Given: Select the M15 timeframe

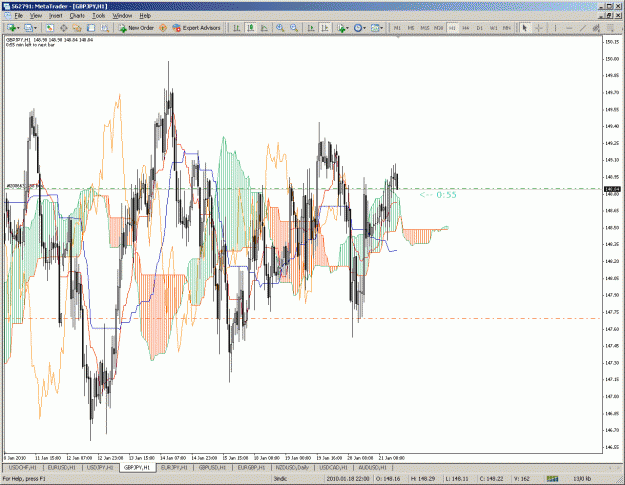Looking at the screenshot, I should coord(425,28).
